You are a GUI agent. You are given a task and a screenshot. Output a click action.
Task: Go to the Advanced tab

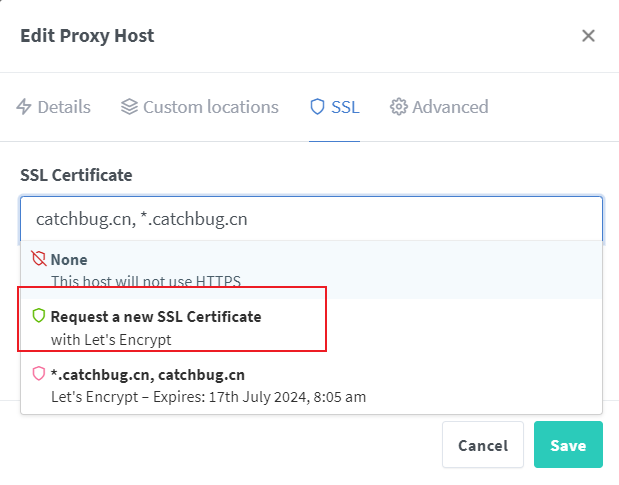coord(450,107)
